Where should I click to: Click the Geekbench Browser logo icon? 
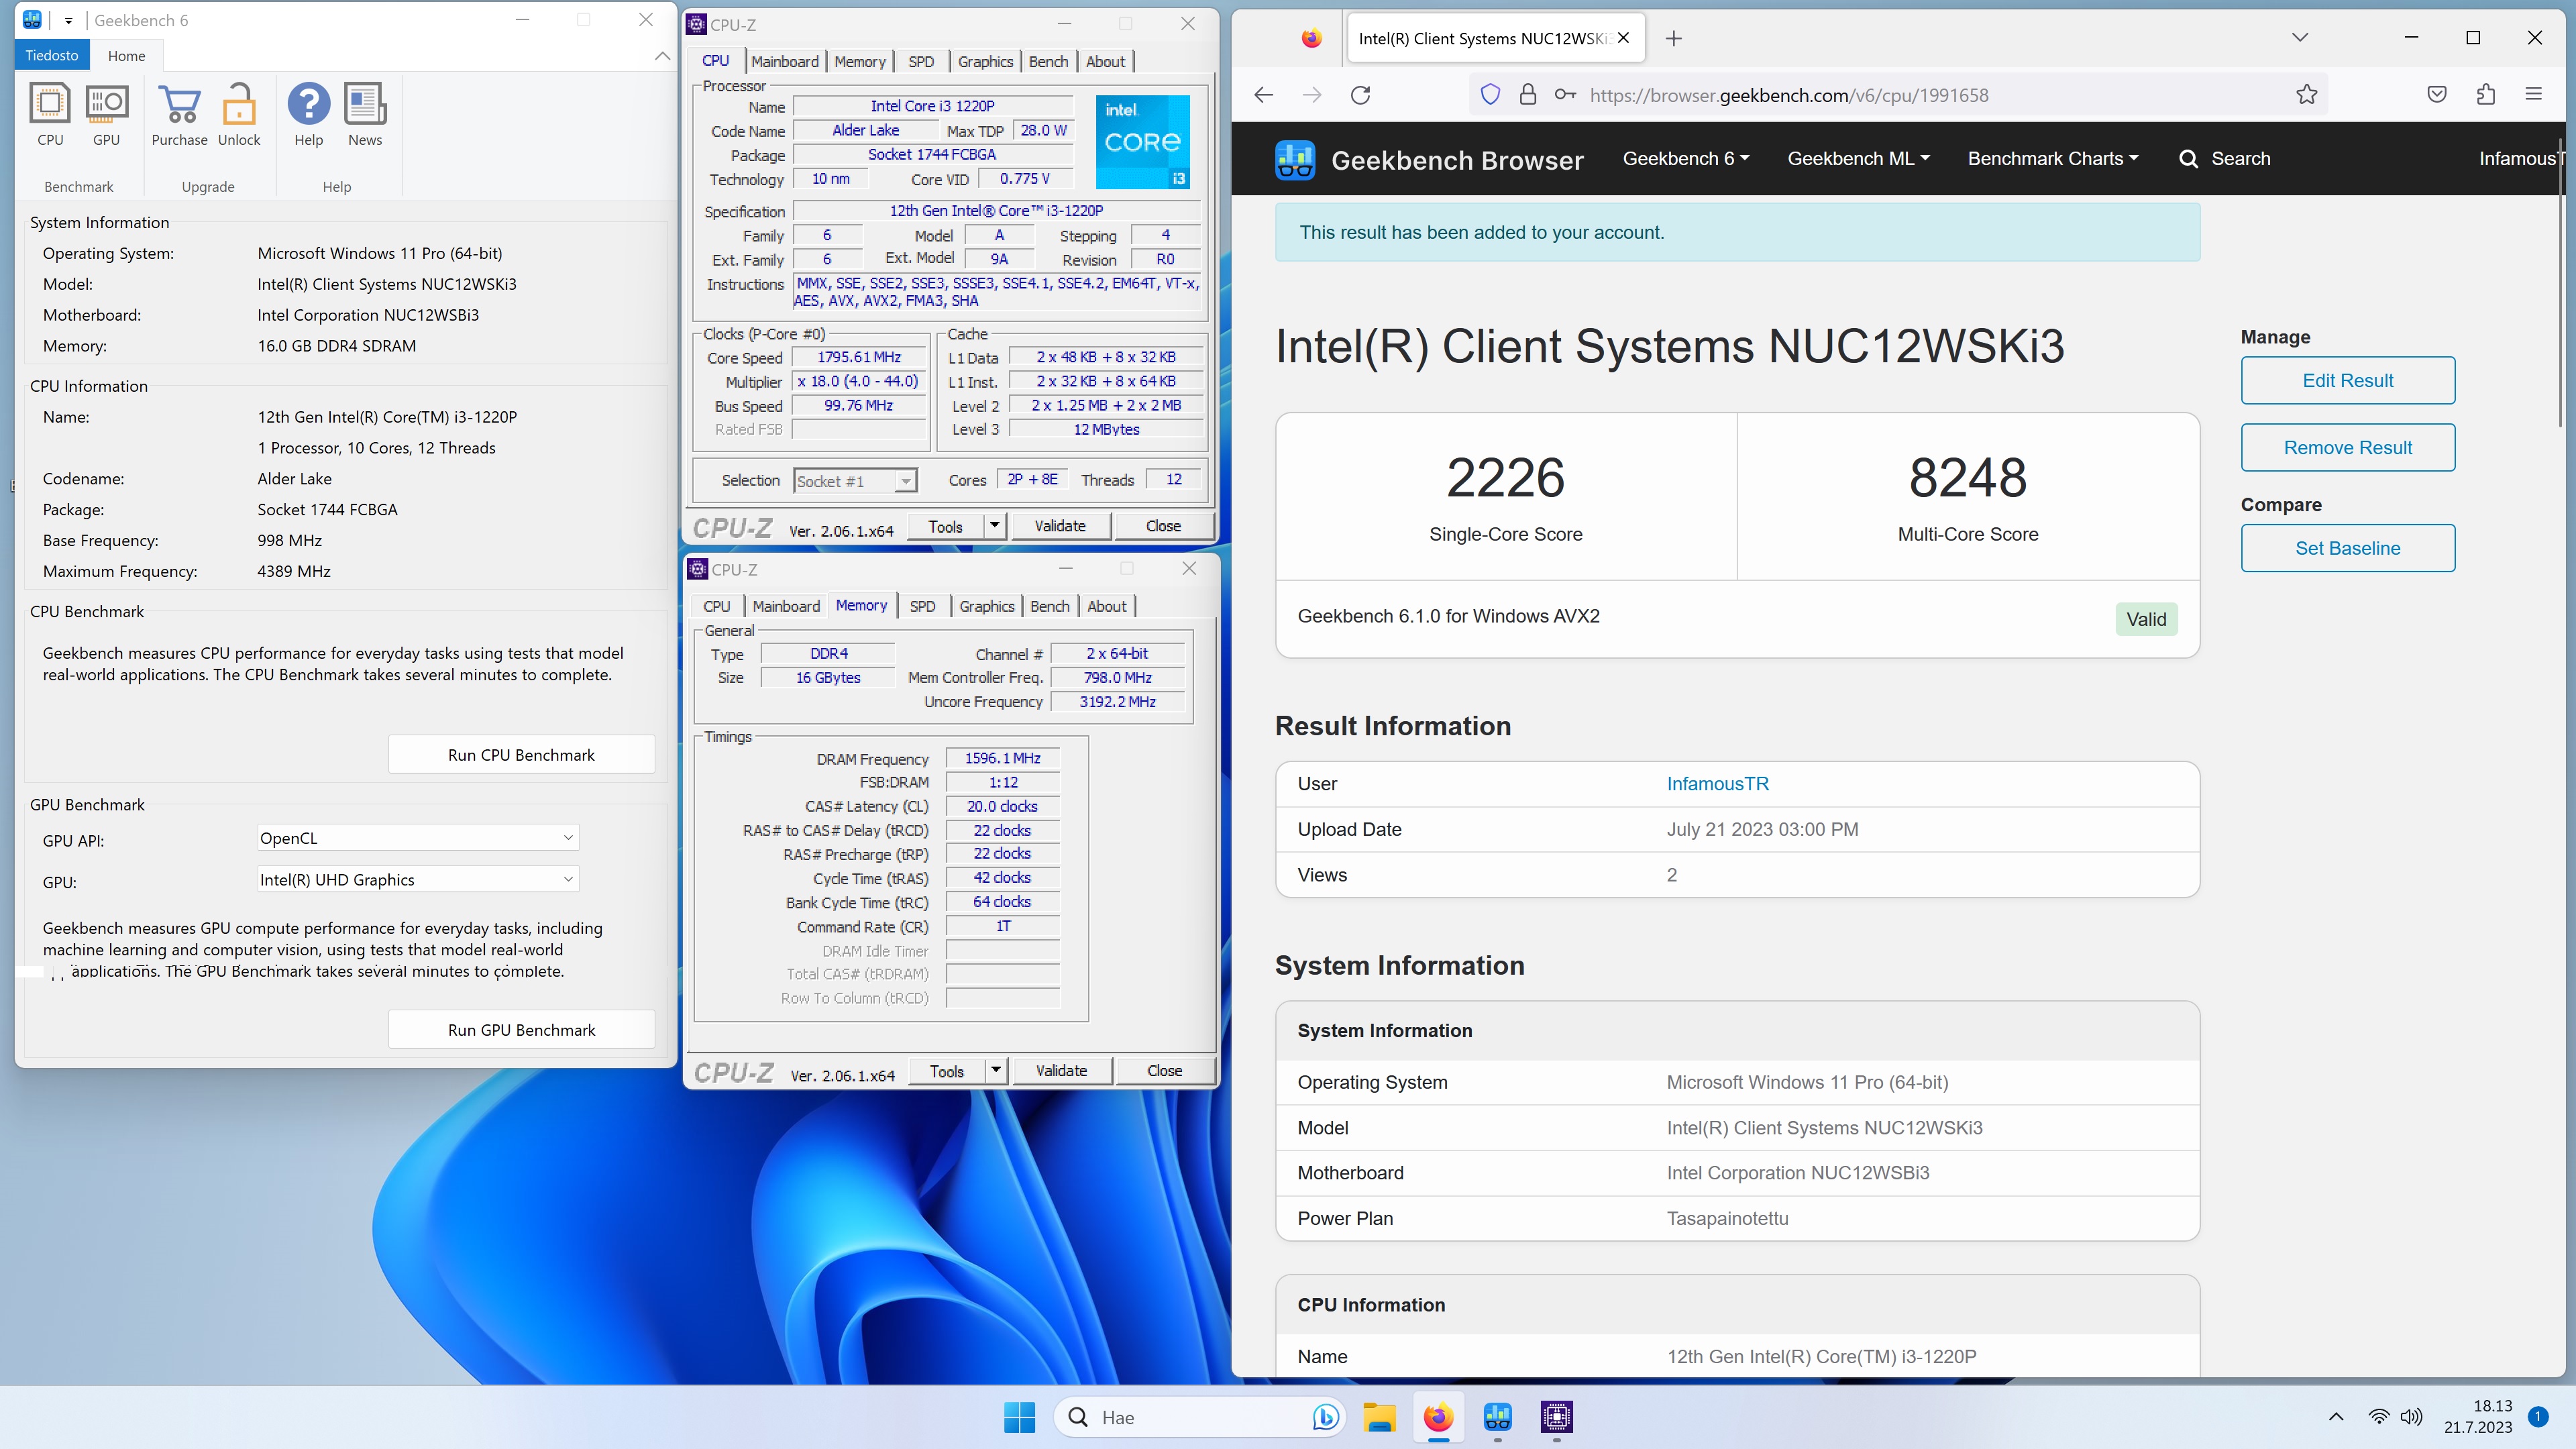(x=1295, y=159)
